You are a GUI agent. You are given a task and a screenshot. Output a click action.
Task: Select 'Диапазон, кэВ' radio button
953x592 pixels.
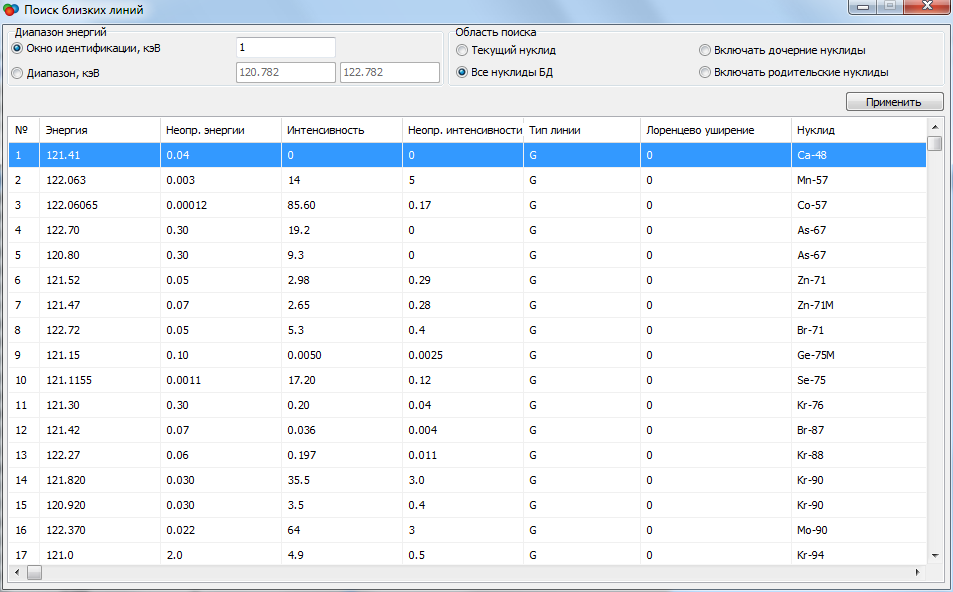pos(17,73)
